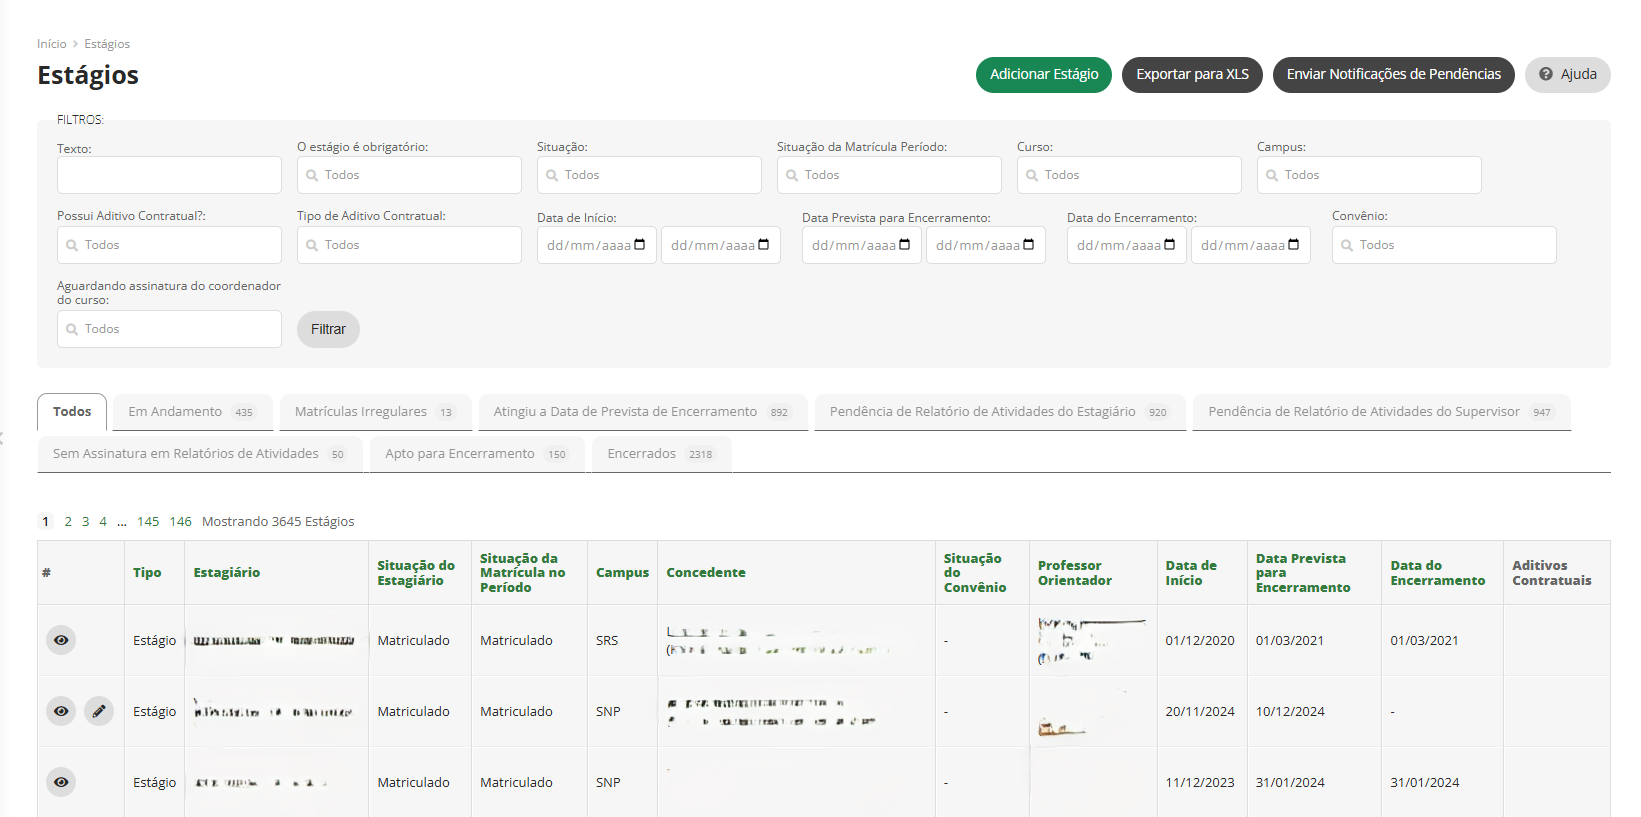Image resolution: width=1641 pixels, height=817 pixels.
Task: Open the Ajuda help button
Action: tap(1567, 74)
